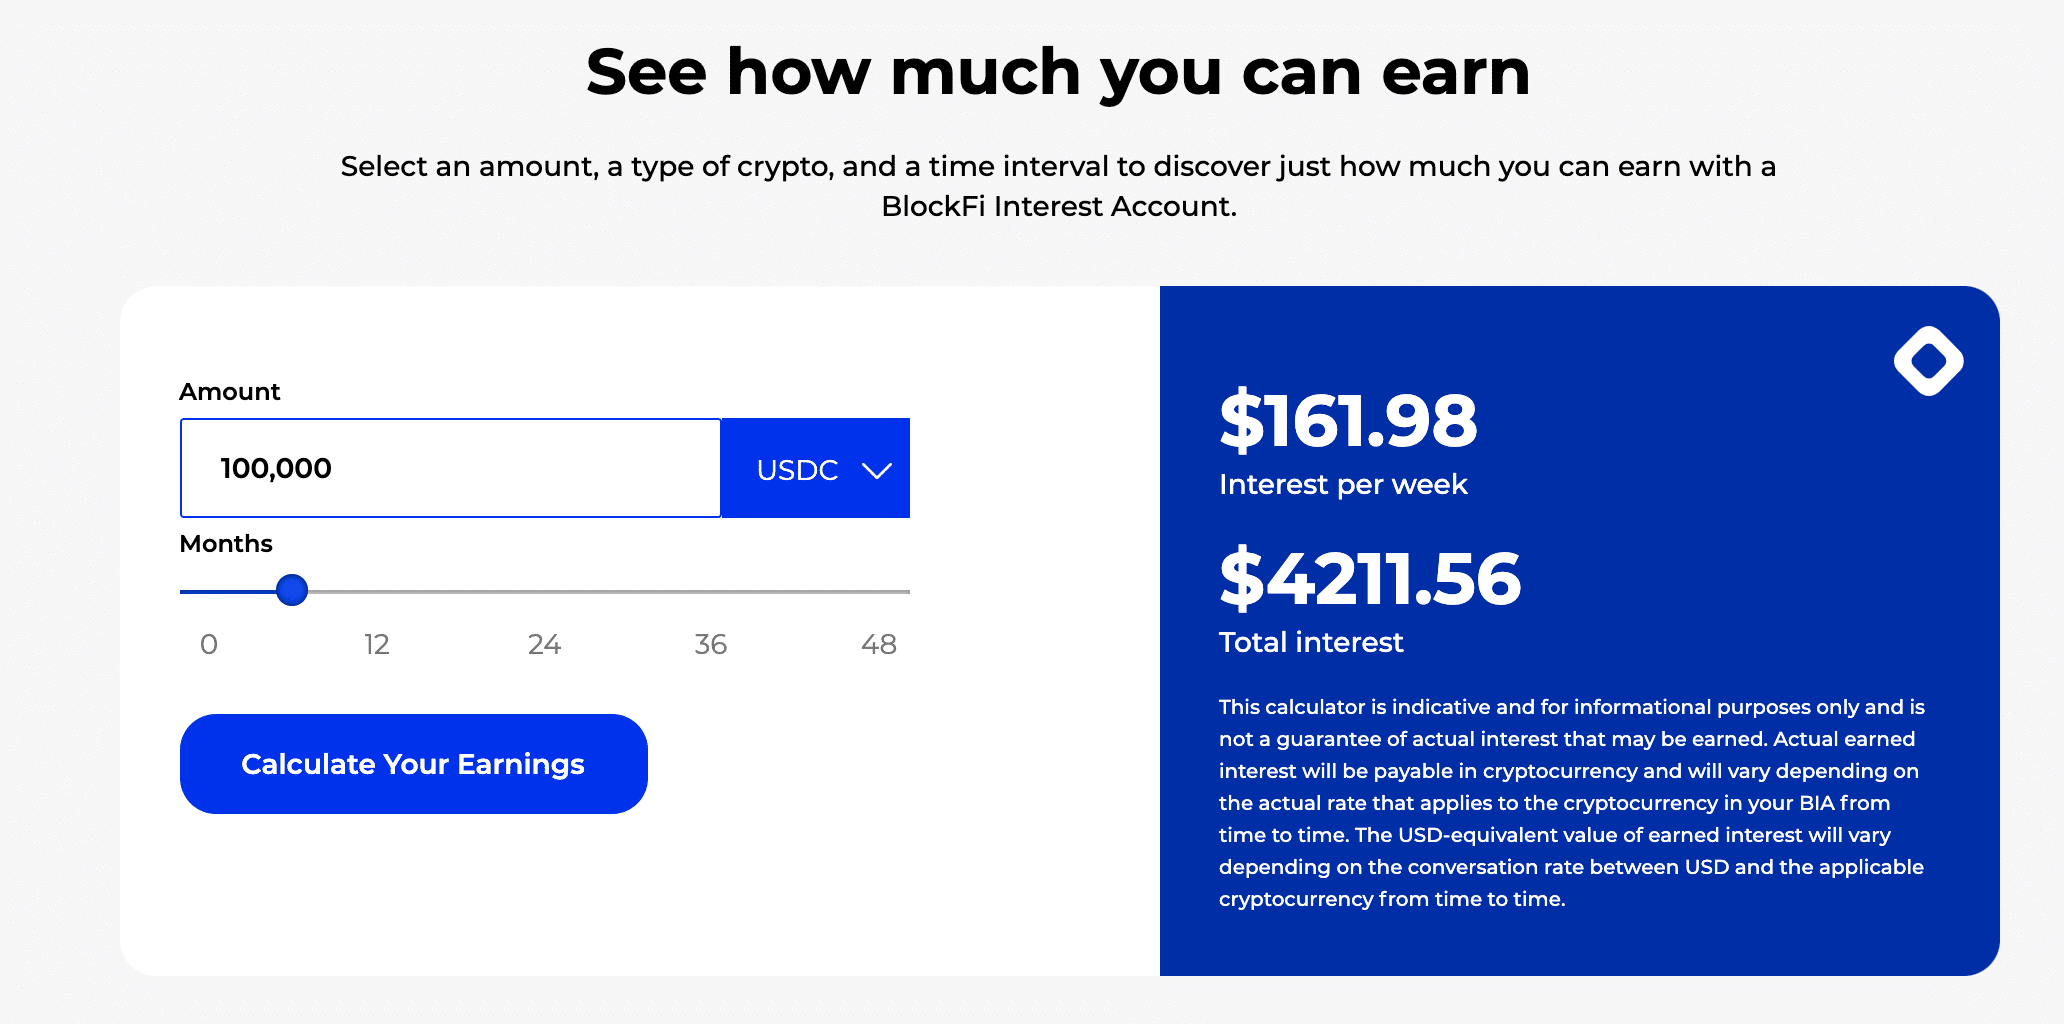Click the 12 mark under the slider
The image size is (2064, 1024).
coord(377,645)
